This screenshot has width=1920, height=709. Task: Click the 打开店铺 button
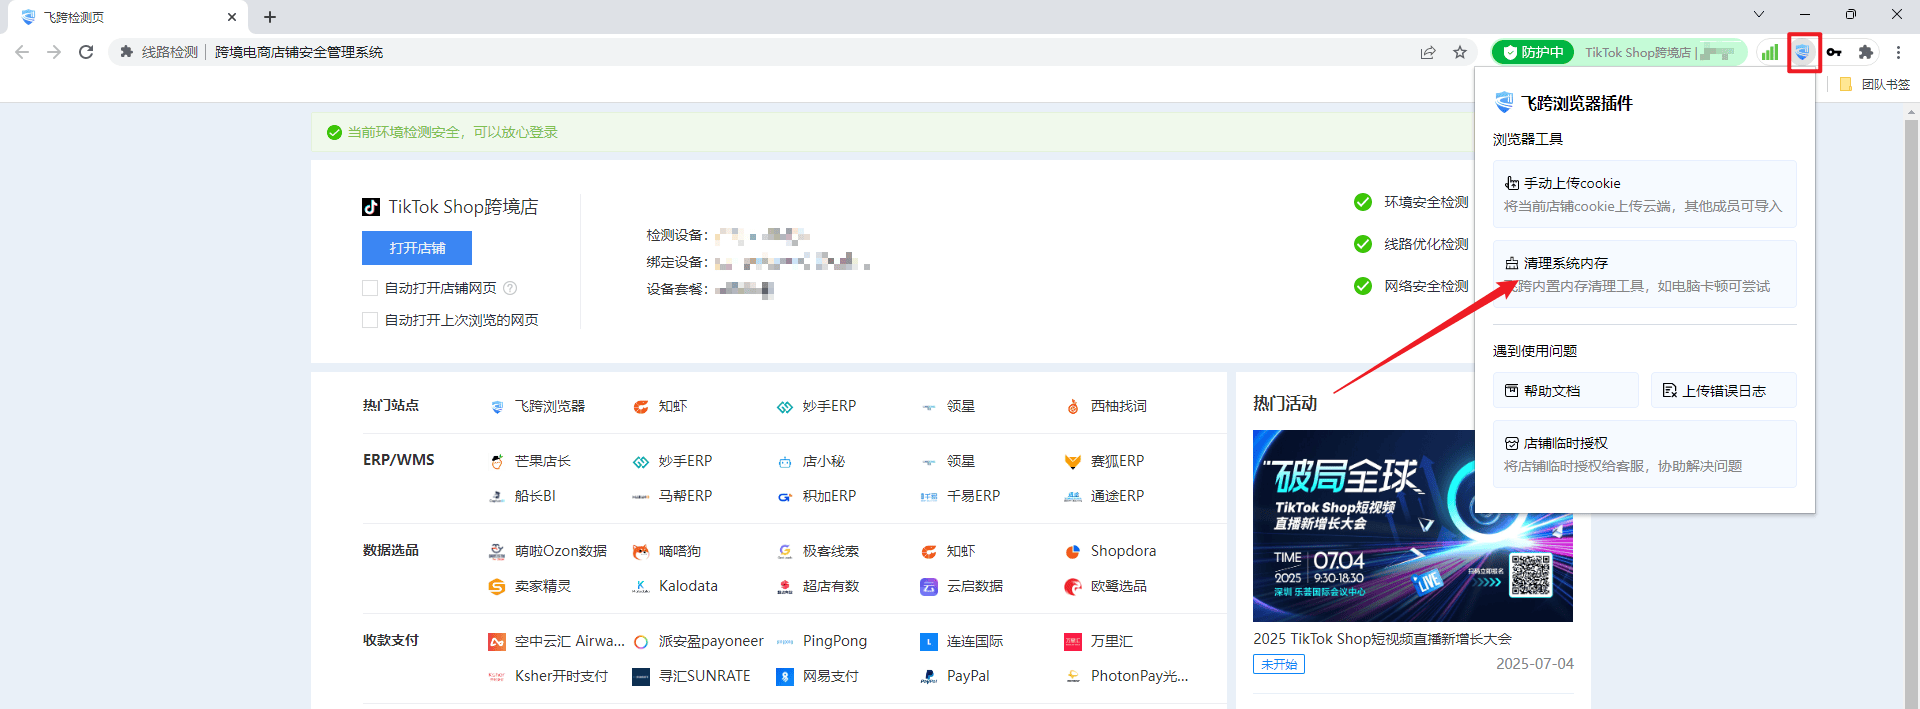pyautogui.click(x=417, y=248)
